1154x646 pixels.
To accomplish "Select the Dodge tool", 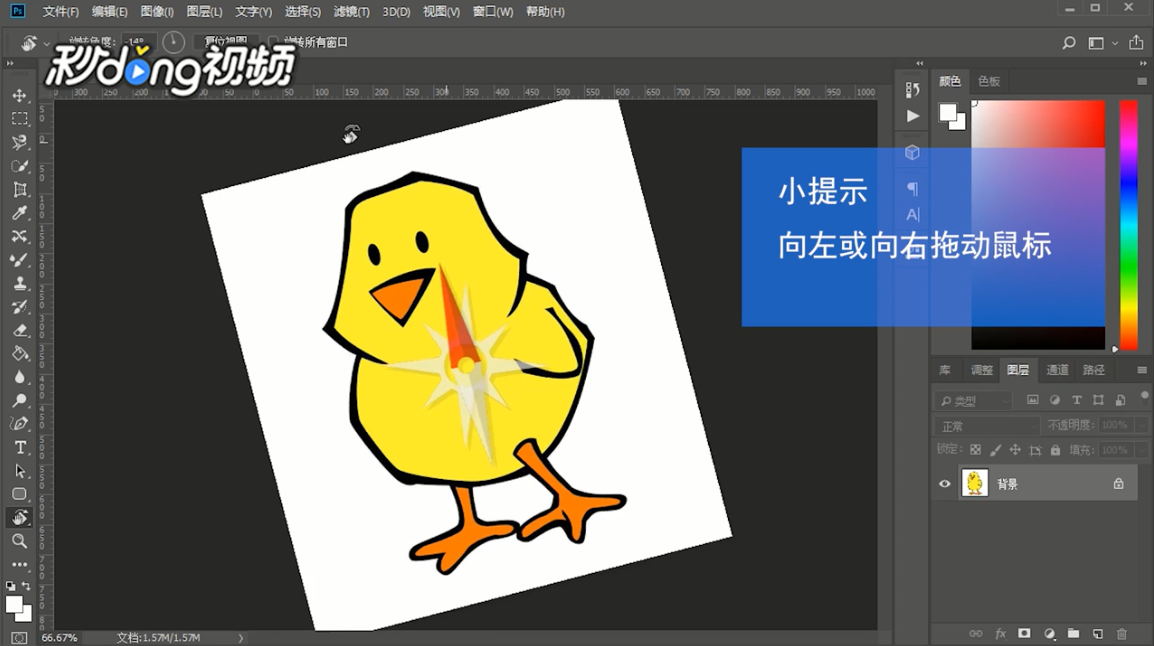I will (20, 401).
